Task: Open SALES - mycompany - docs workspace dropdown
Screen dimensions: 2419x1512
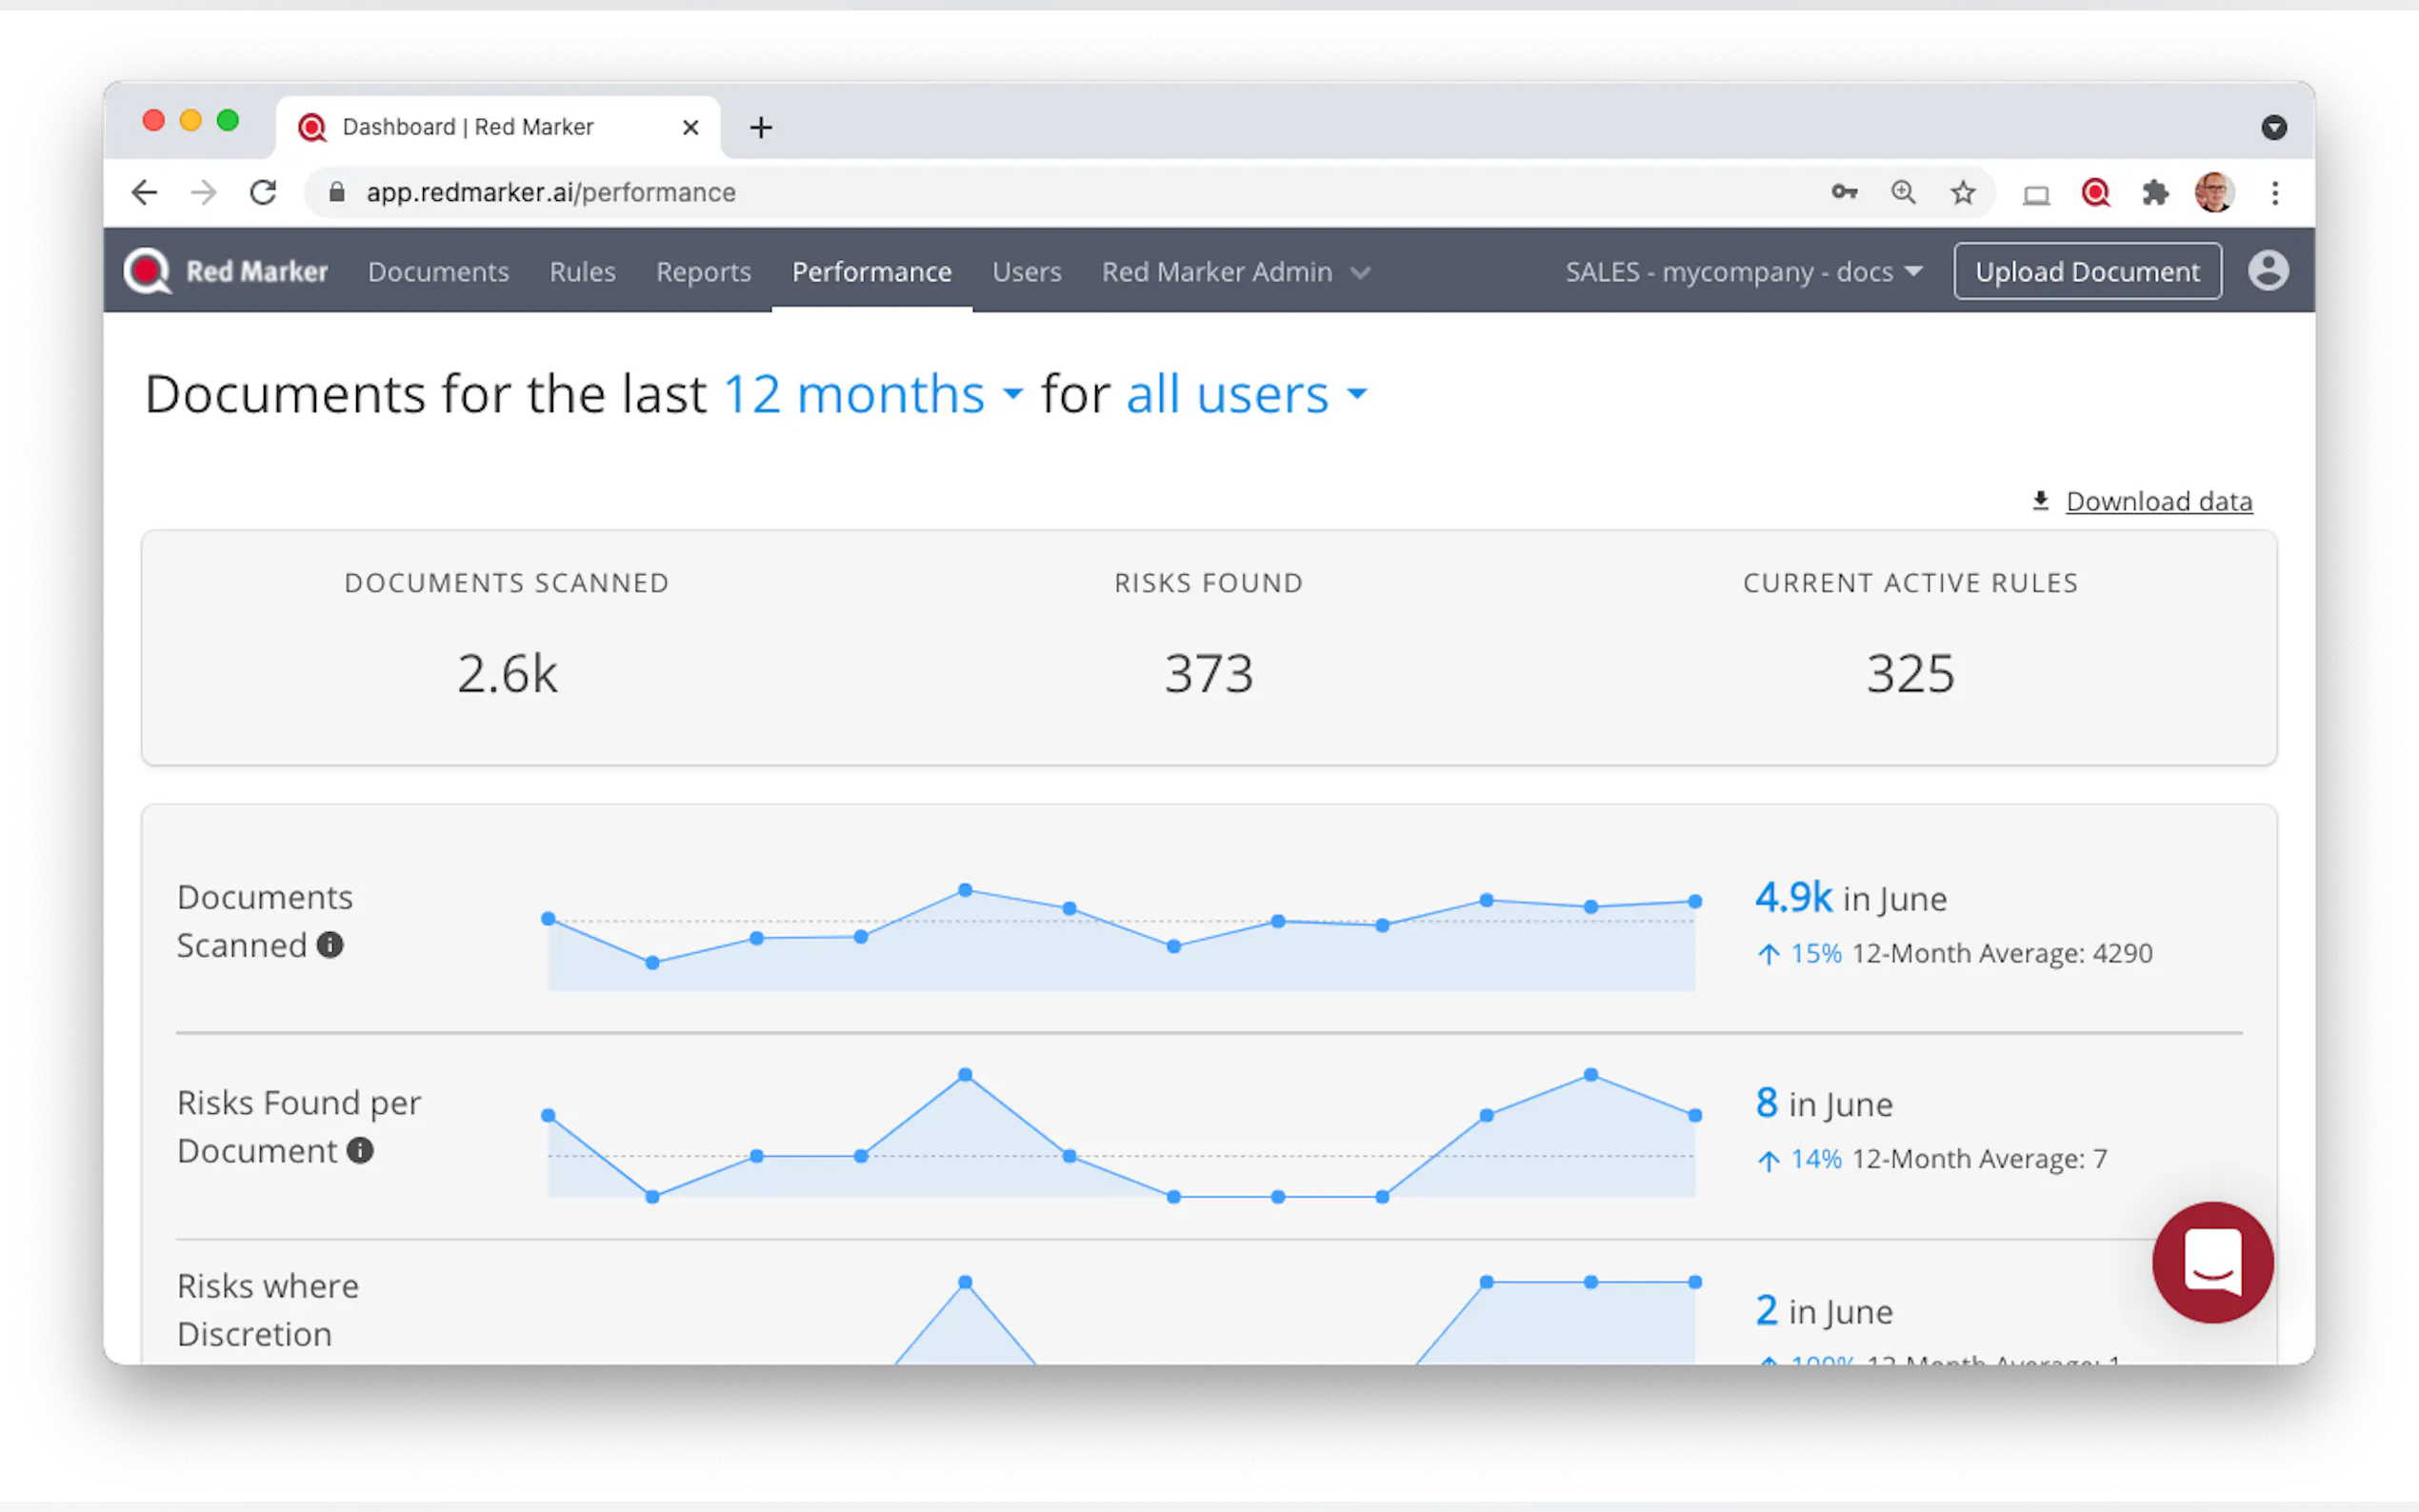Action: pyautogui.click(x=1743, y=272)
